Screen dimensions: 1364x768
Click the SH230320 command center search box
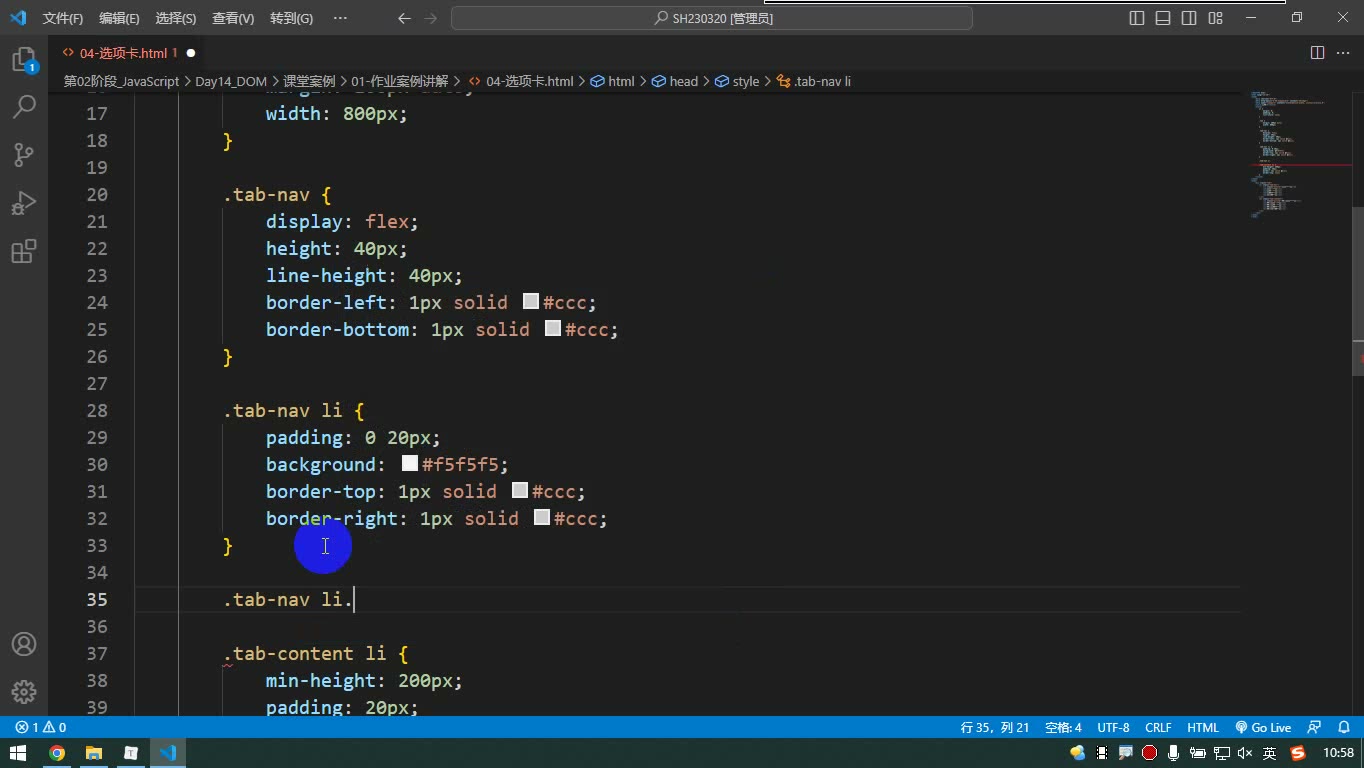tap(712, 18)
